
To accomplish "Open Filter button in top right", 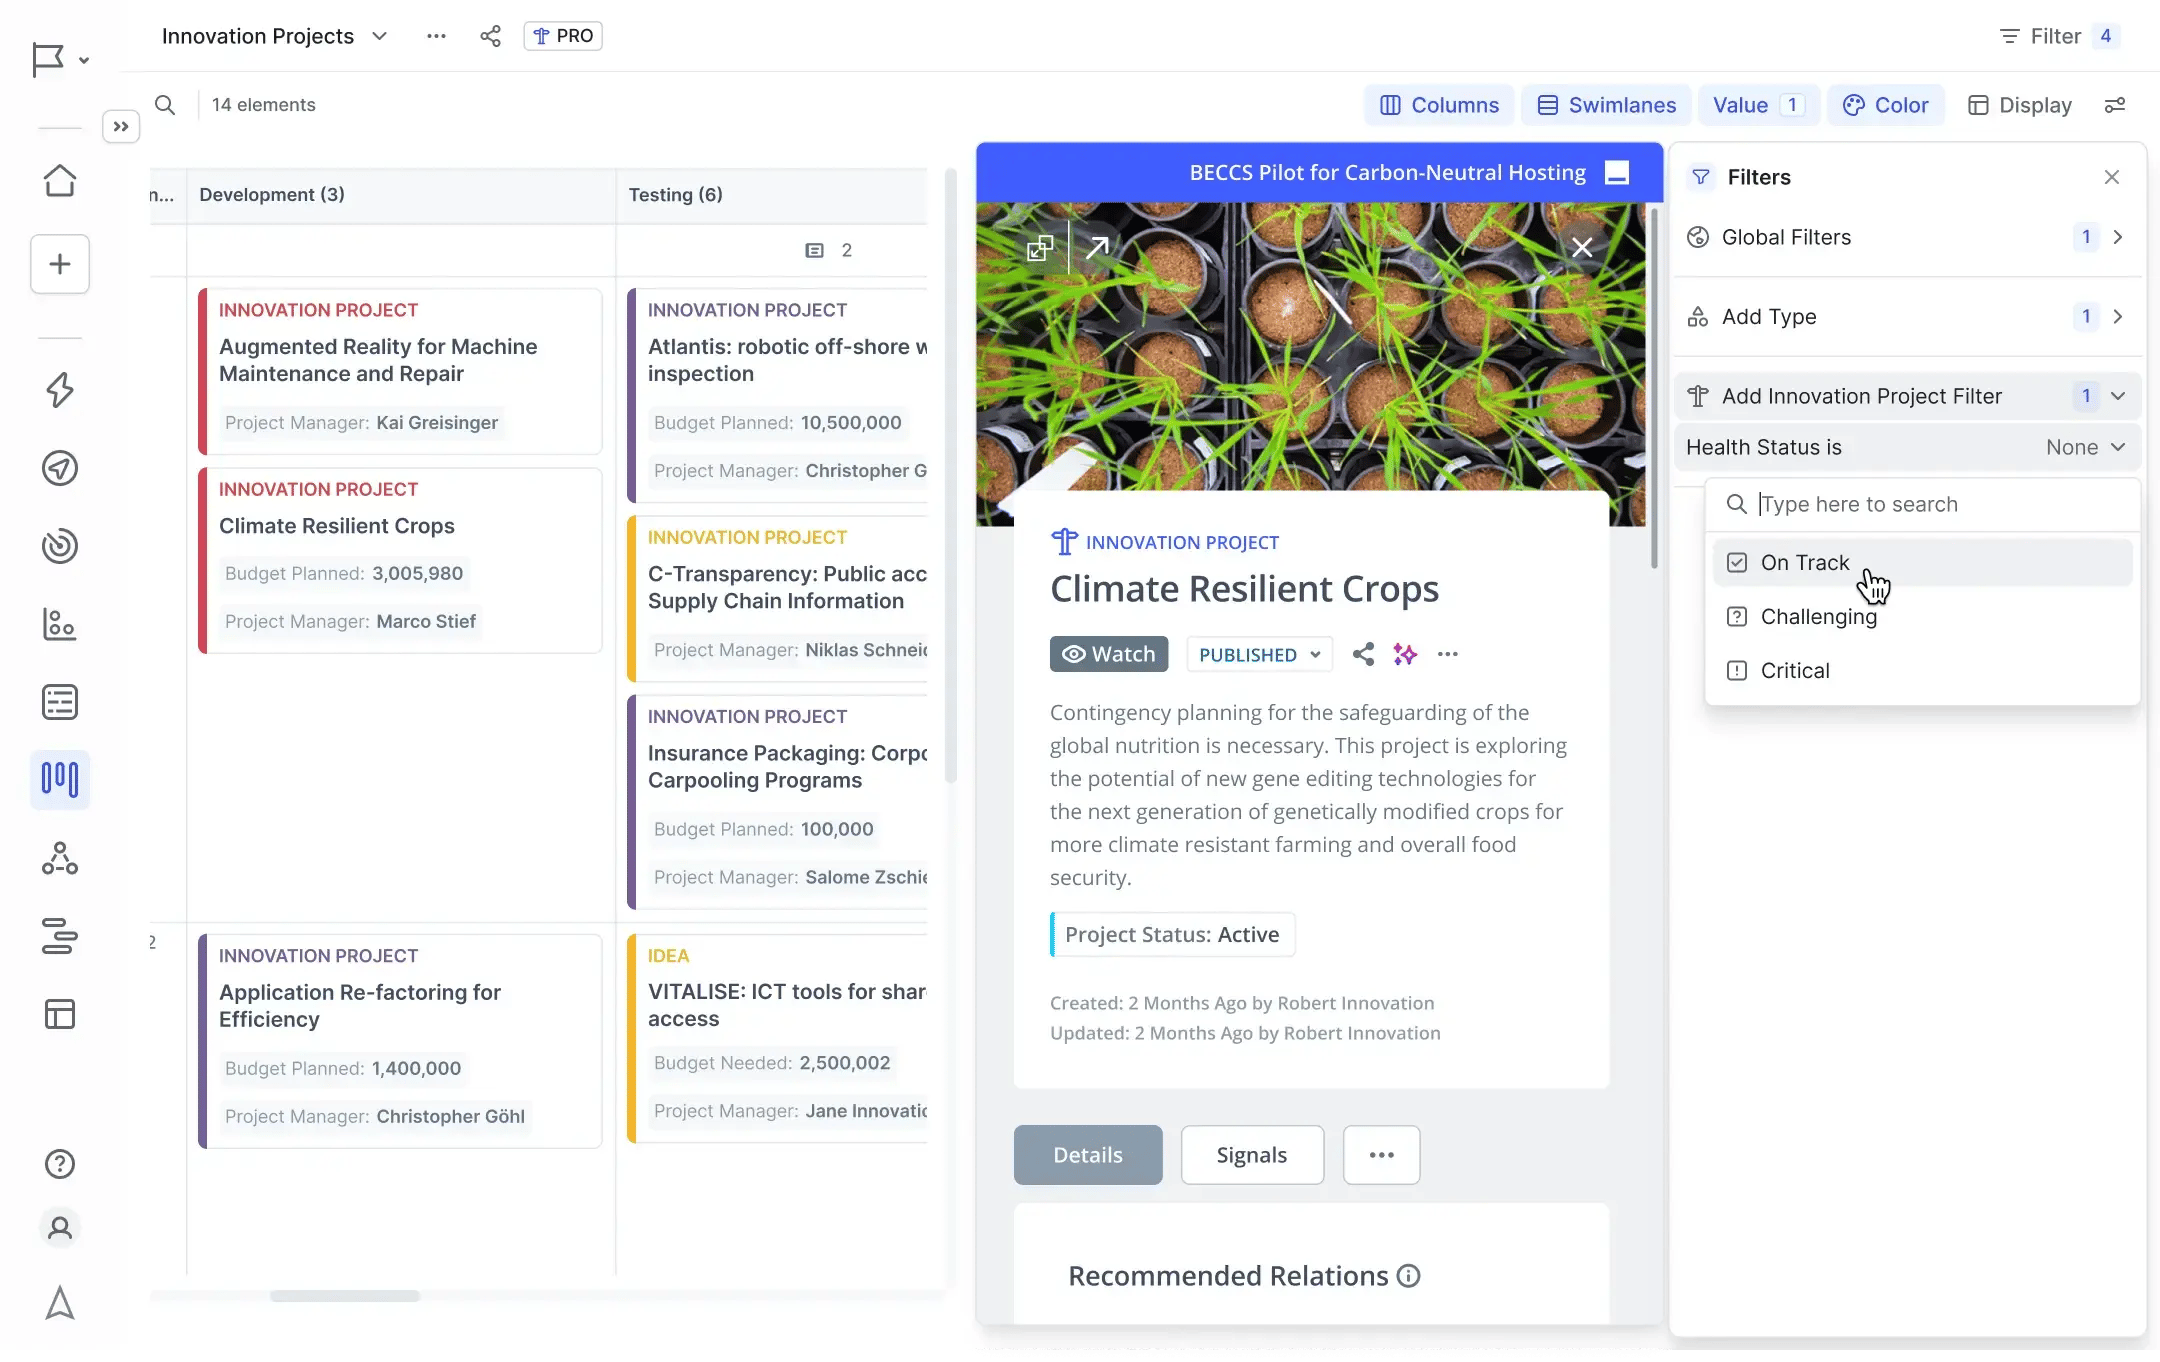I will (2059, 36).
